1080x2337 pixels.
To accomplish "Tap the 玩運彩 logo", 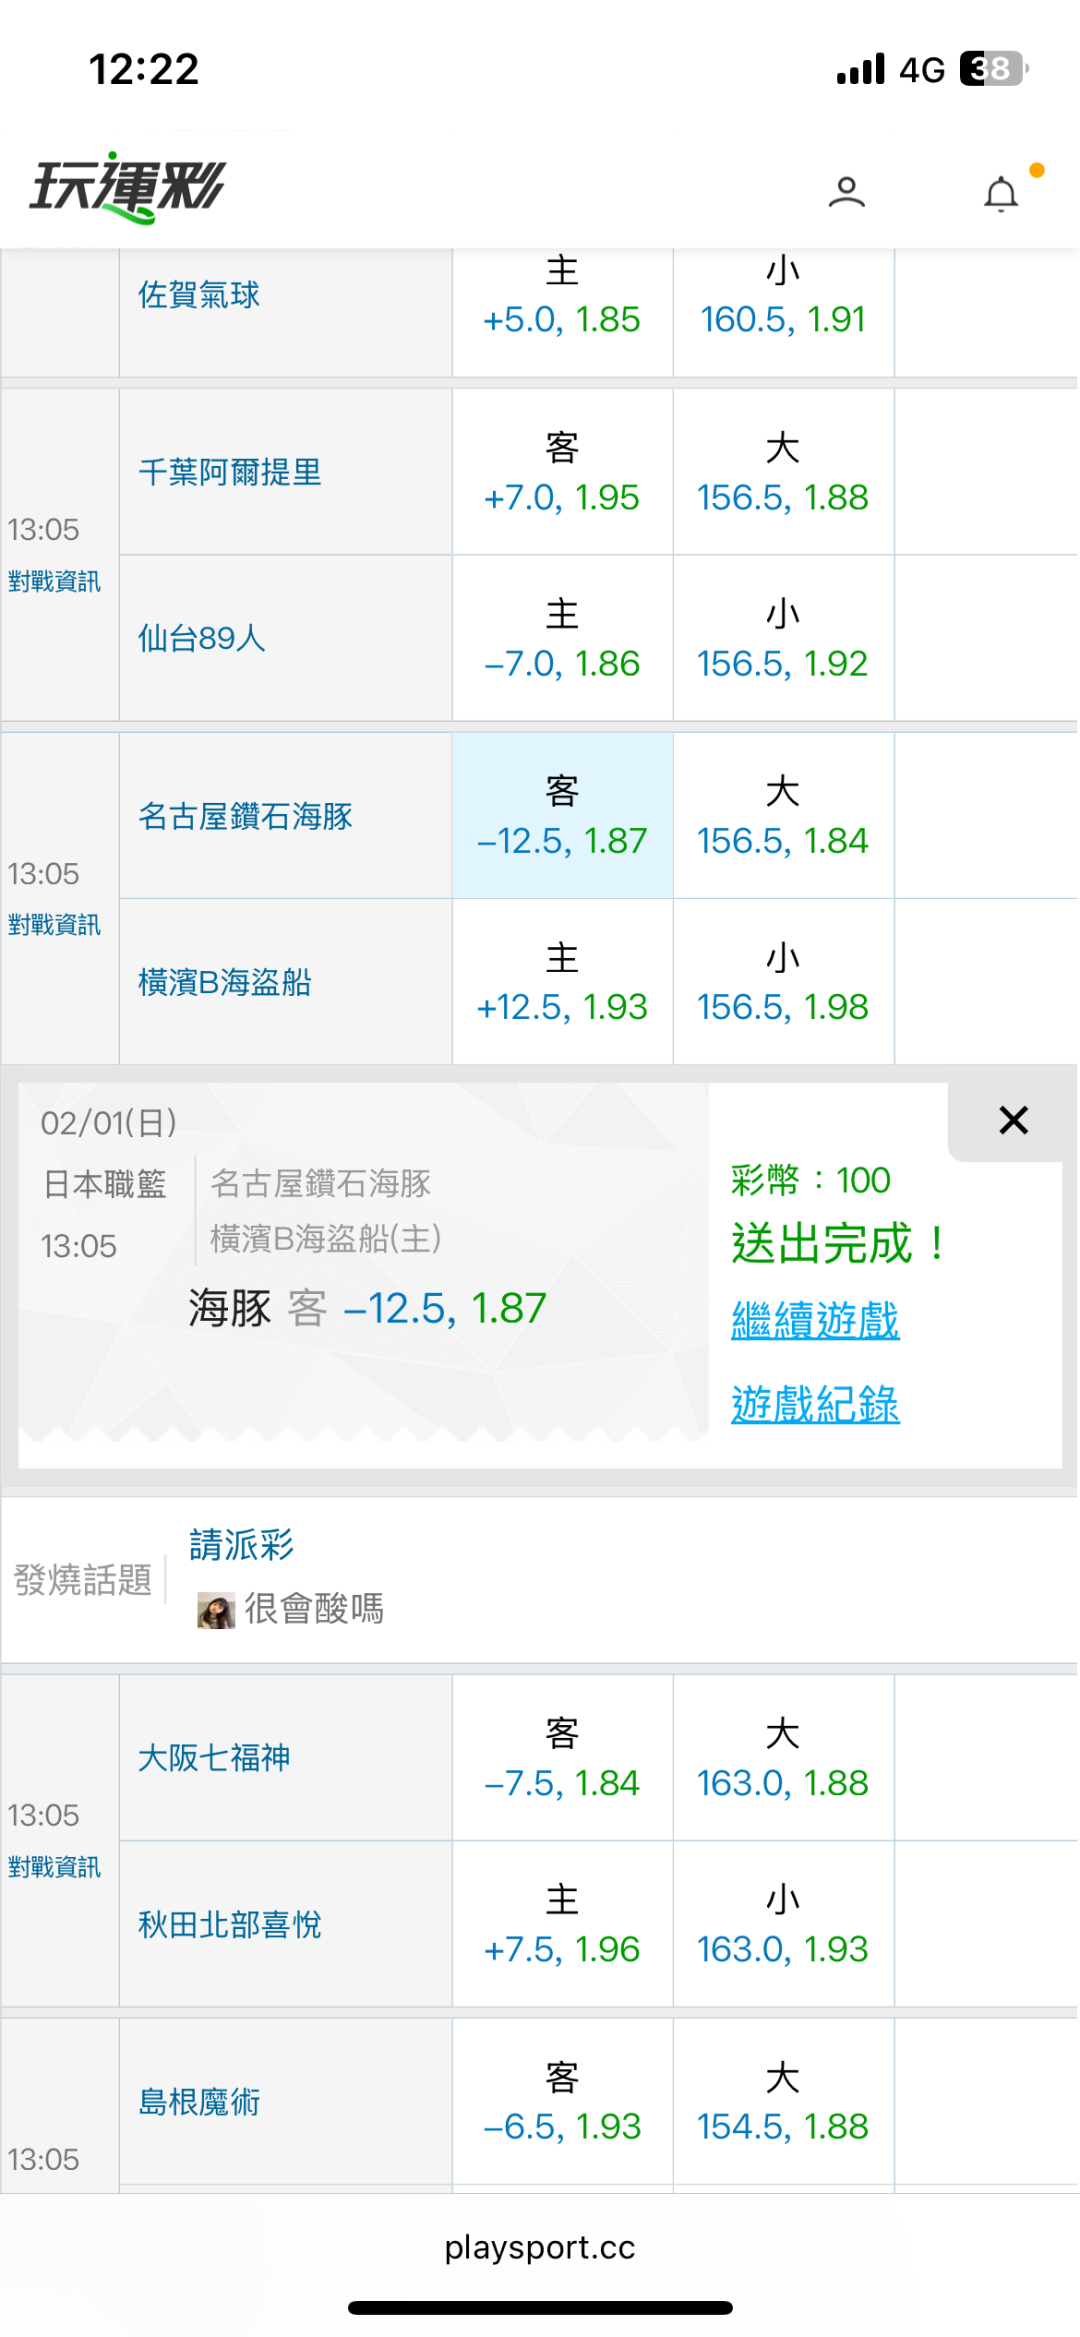I will pyautogui.click(x=128, y=187).
